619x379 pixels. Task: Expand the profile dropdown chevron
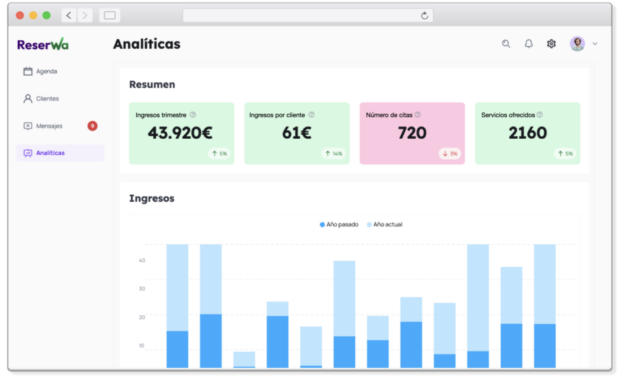coord(595,44)
